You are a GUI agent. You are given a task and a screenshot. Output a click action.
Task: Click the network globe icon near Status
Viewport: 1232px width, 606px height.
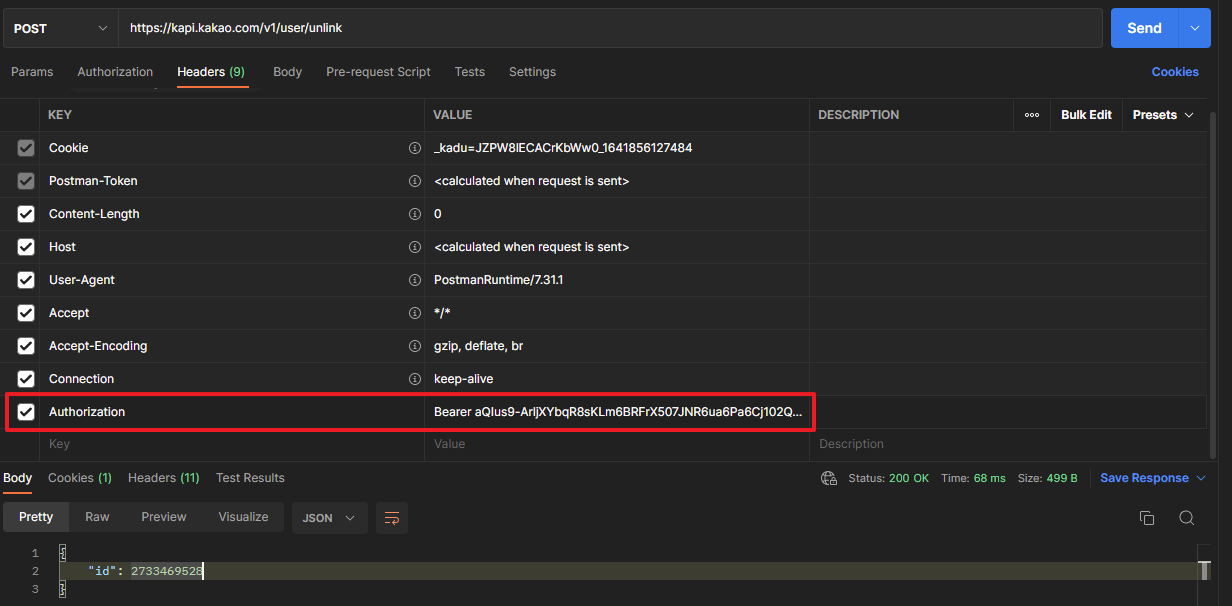(828, 478)
